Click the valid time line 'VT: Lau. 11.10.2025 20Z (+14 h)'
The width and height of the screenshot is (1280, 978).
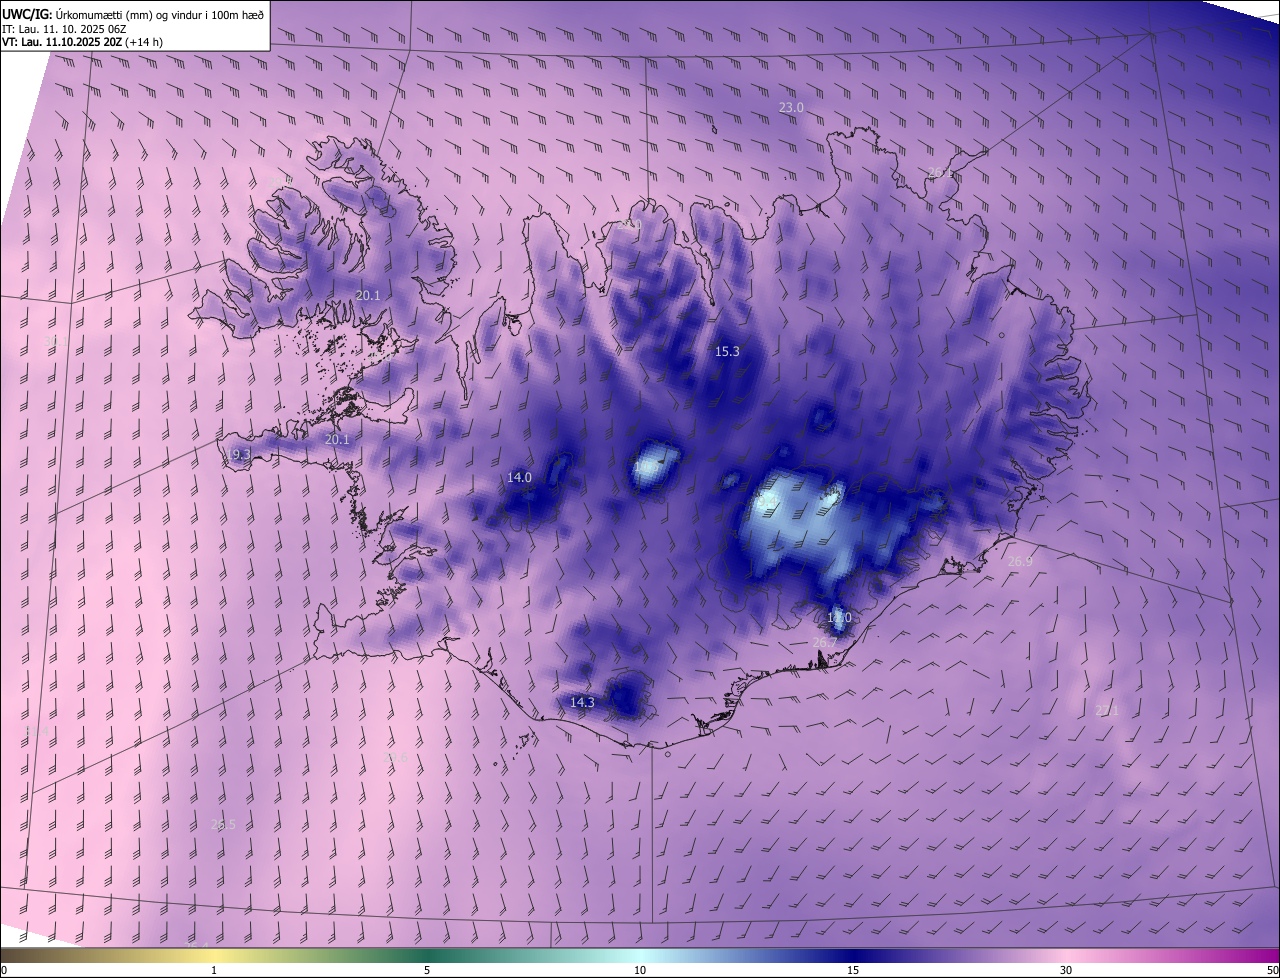point(82,42)
